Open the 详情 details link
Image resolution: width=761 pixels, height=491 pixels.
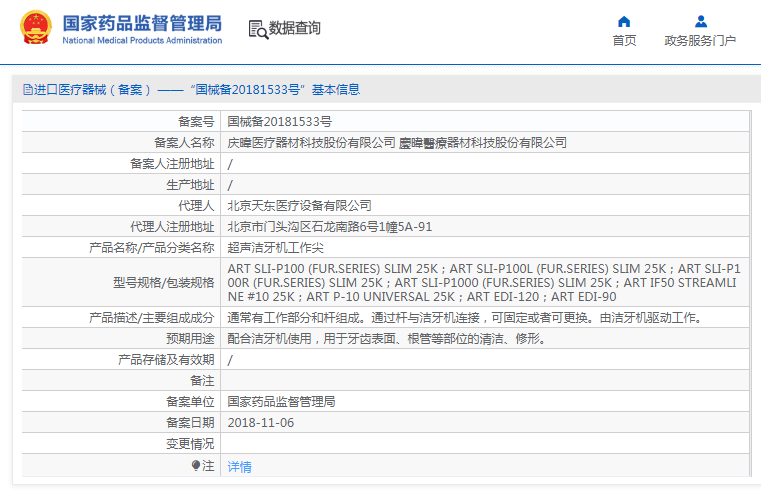[240, 467]
